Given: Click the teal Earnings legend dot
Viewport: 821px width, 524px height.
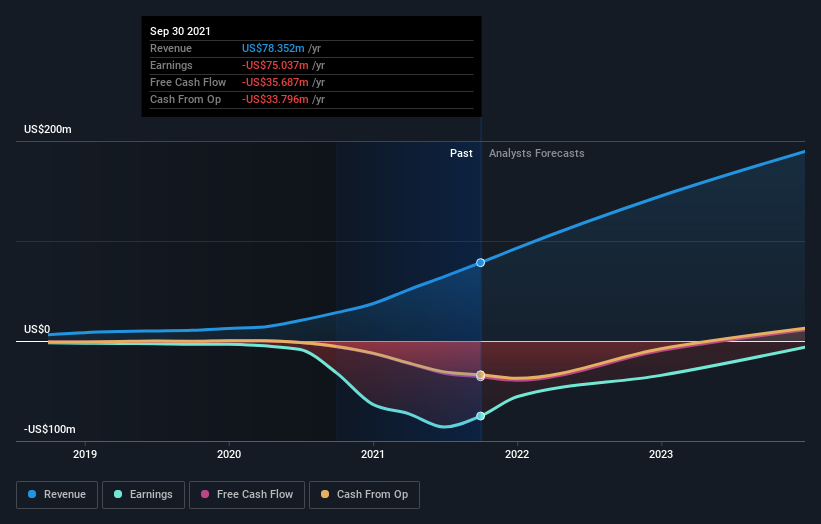Looking at the screenshot, I should 118,494.
